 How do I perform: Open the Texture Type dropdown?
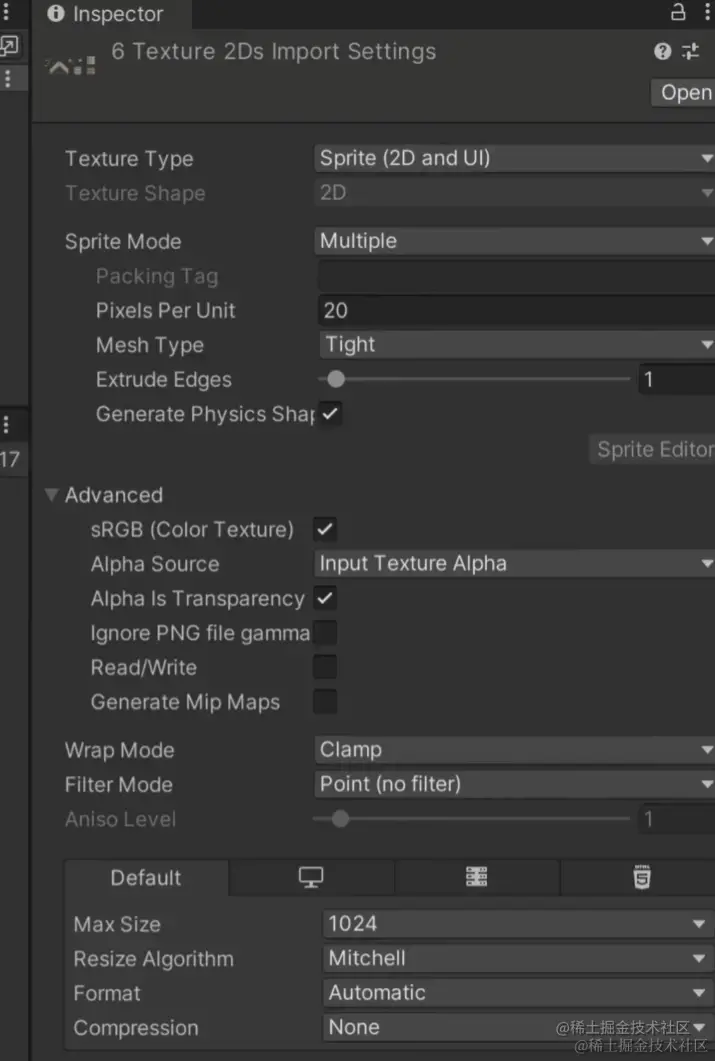[x=515, y=158]
